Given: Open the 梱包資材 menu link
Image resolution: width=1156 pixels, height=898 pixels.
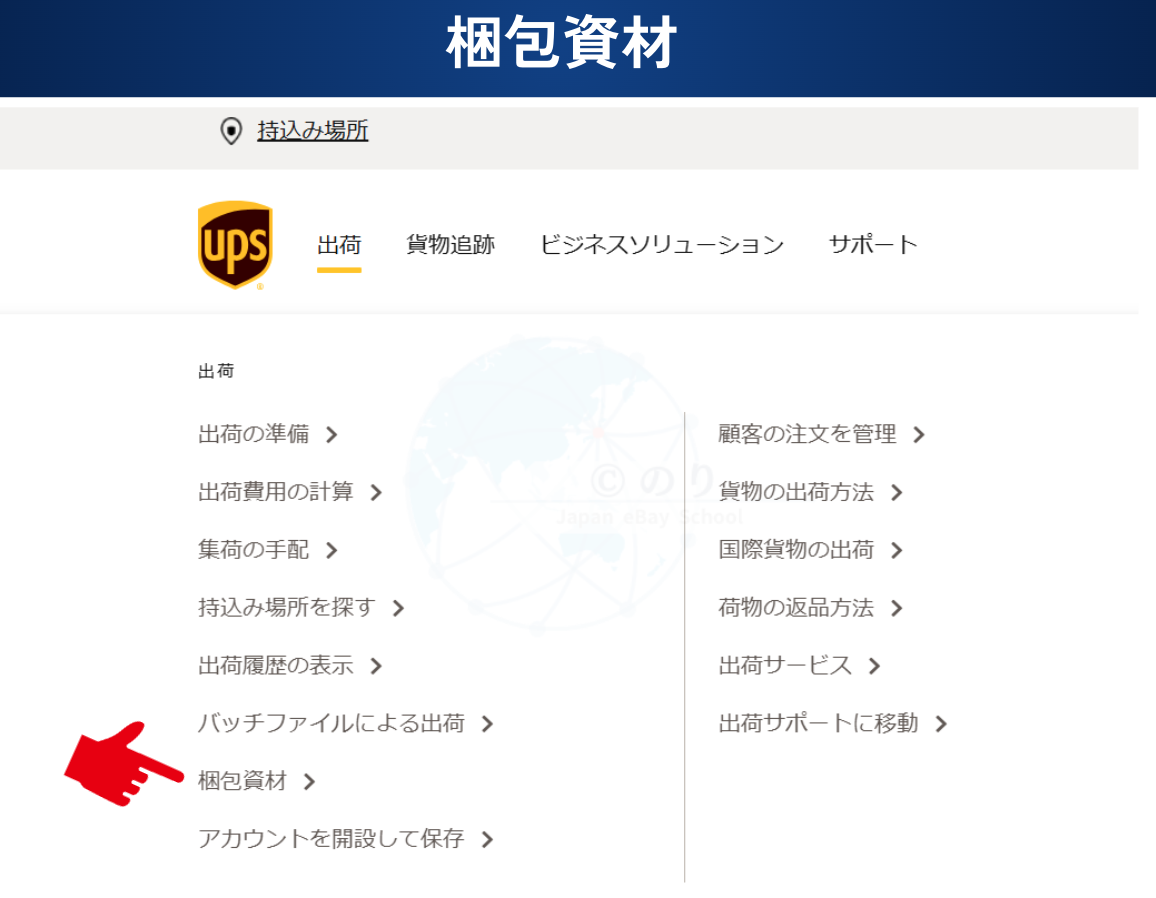Looking at the screenshot, I should coord(243,780).
